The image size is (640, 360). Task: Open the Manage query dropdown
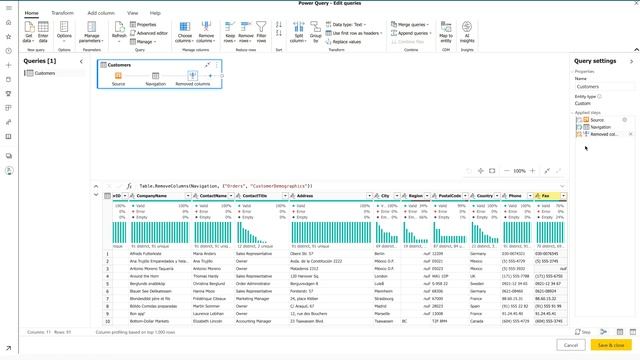143,42
